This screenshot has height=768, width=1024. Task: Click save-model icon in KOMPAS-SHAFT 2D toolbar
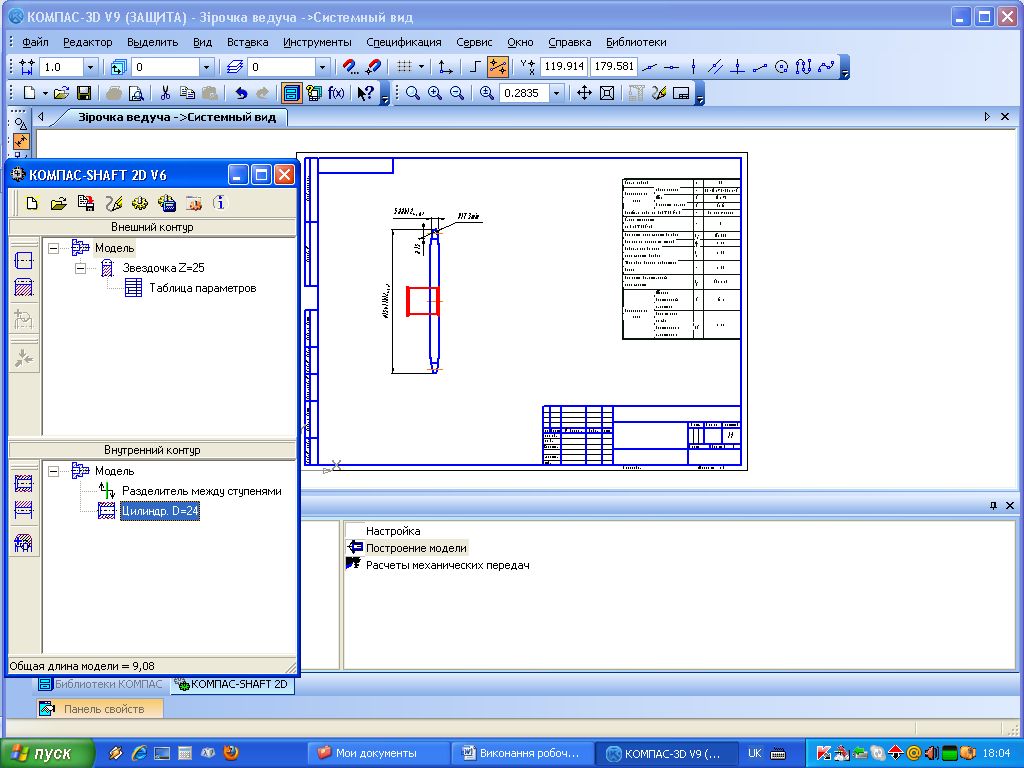(86, 203)
